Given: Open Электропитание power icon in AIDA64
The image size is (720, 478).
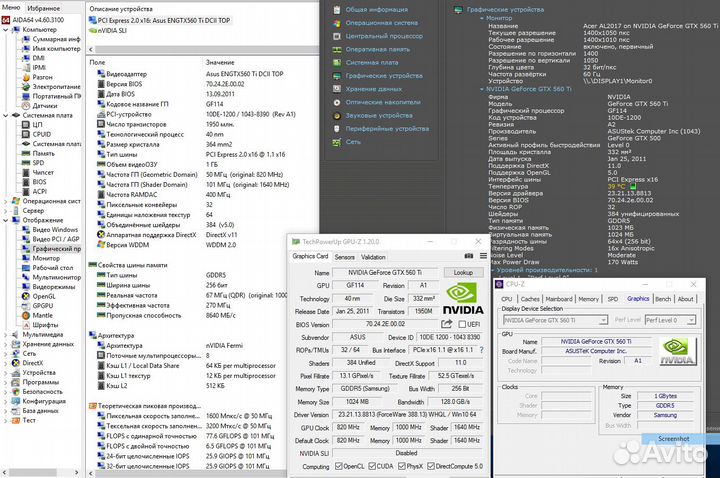Looking at the screenshot, I should [x=26, y=87].
